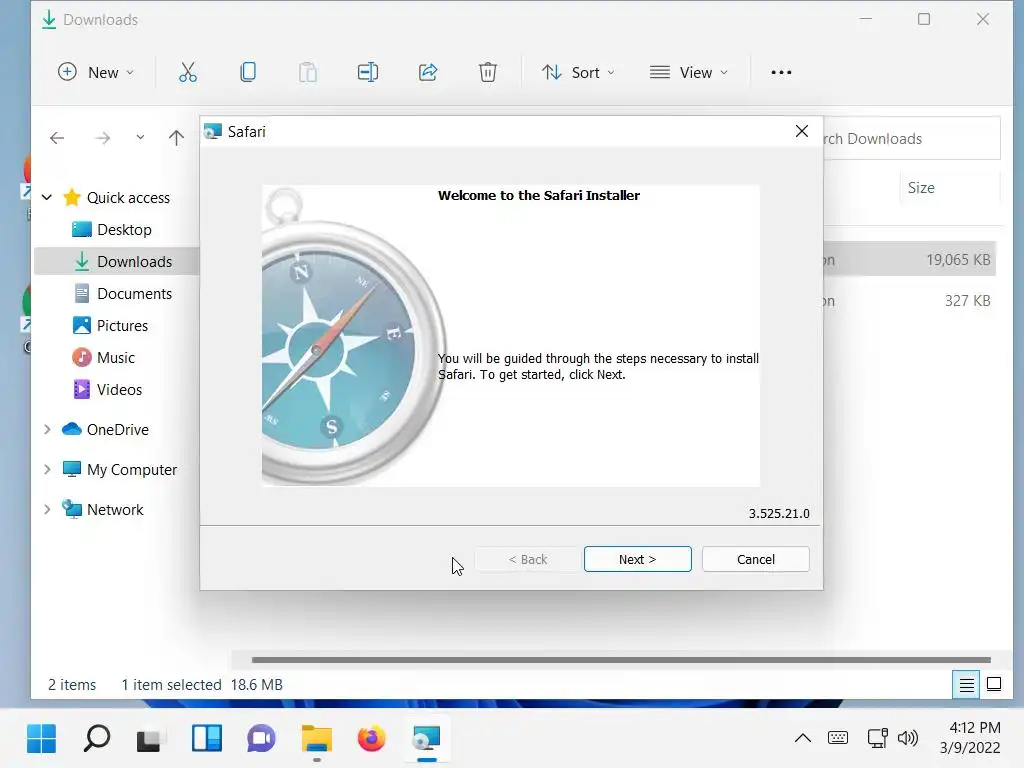
Task: Click the Paste clipboard icon
Action: tap(308, 72)
